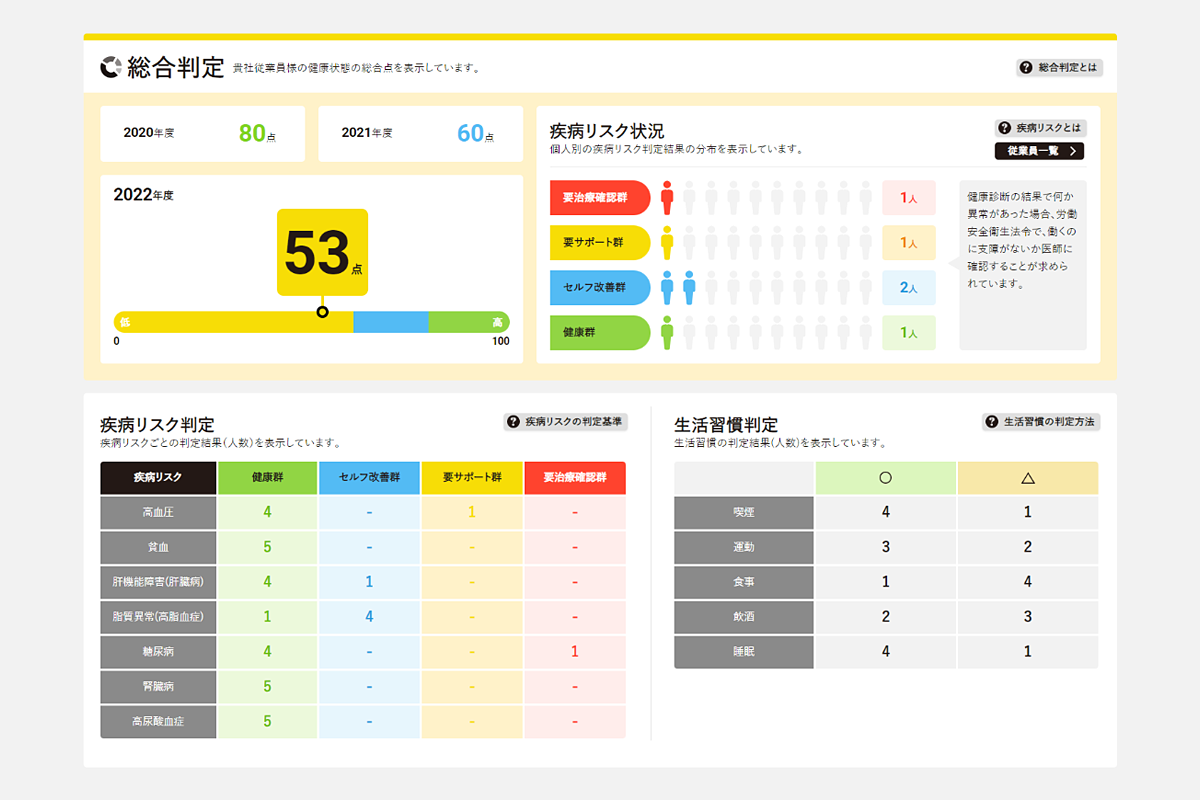Viewport: 1200px width, 800px height.
Task: Select the セルフ改善群 blue label
Action: click(600, 287)
